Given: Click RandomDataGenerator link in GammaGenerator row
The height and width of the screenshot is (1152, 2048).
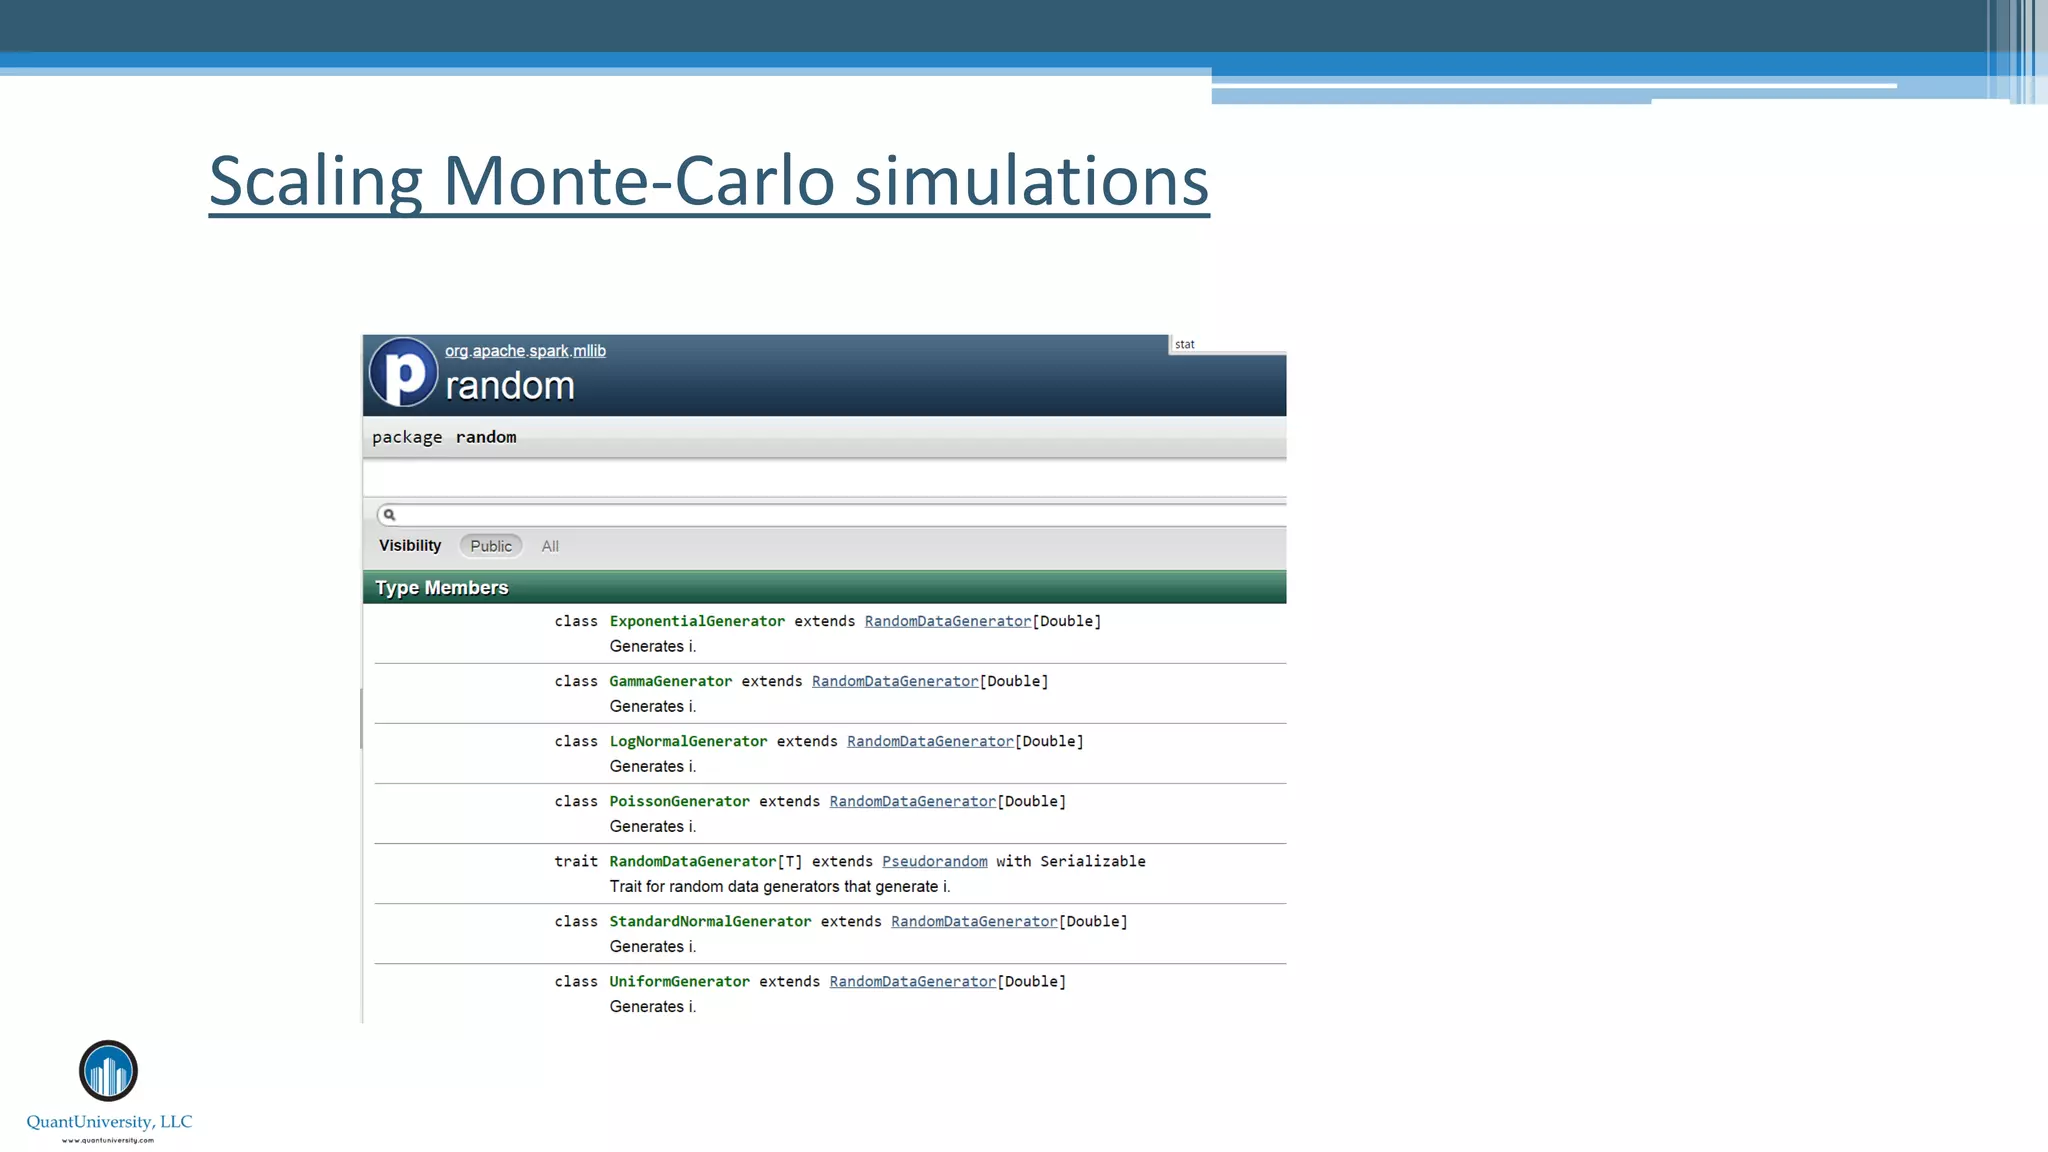Looking at the screenshot, I should (895, 681).
